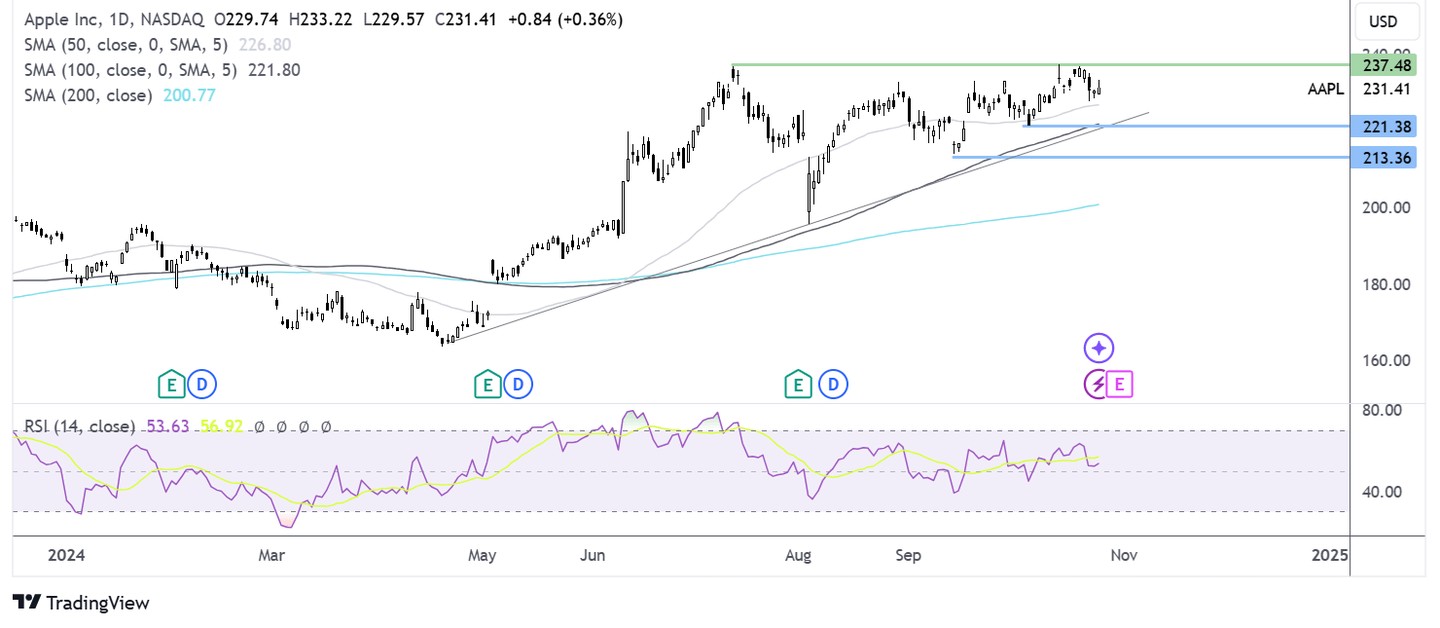This screenshot has width=1440, height=628.
Task: Show the dividend D marker right of August's earnings marker
Action: click(834, 383)
